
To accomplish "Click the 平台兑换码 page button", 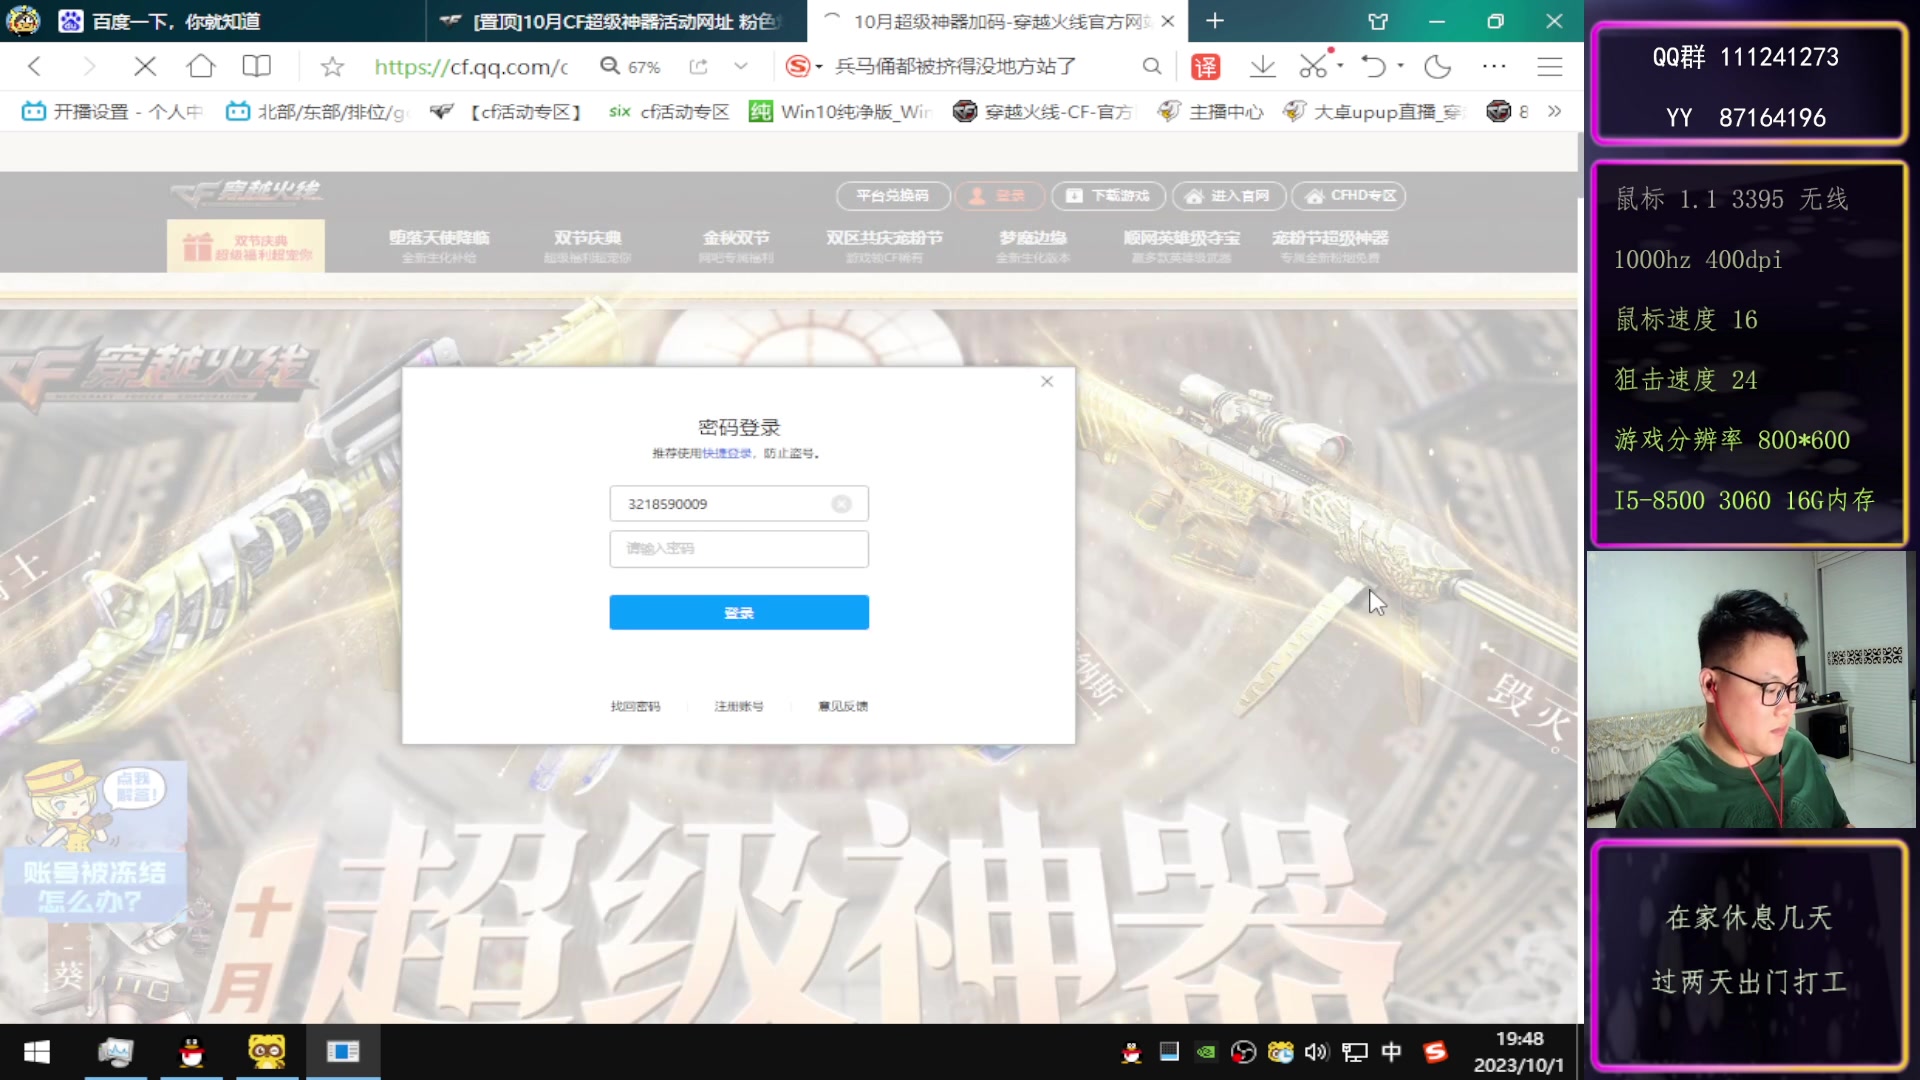I will [892, 196].
